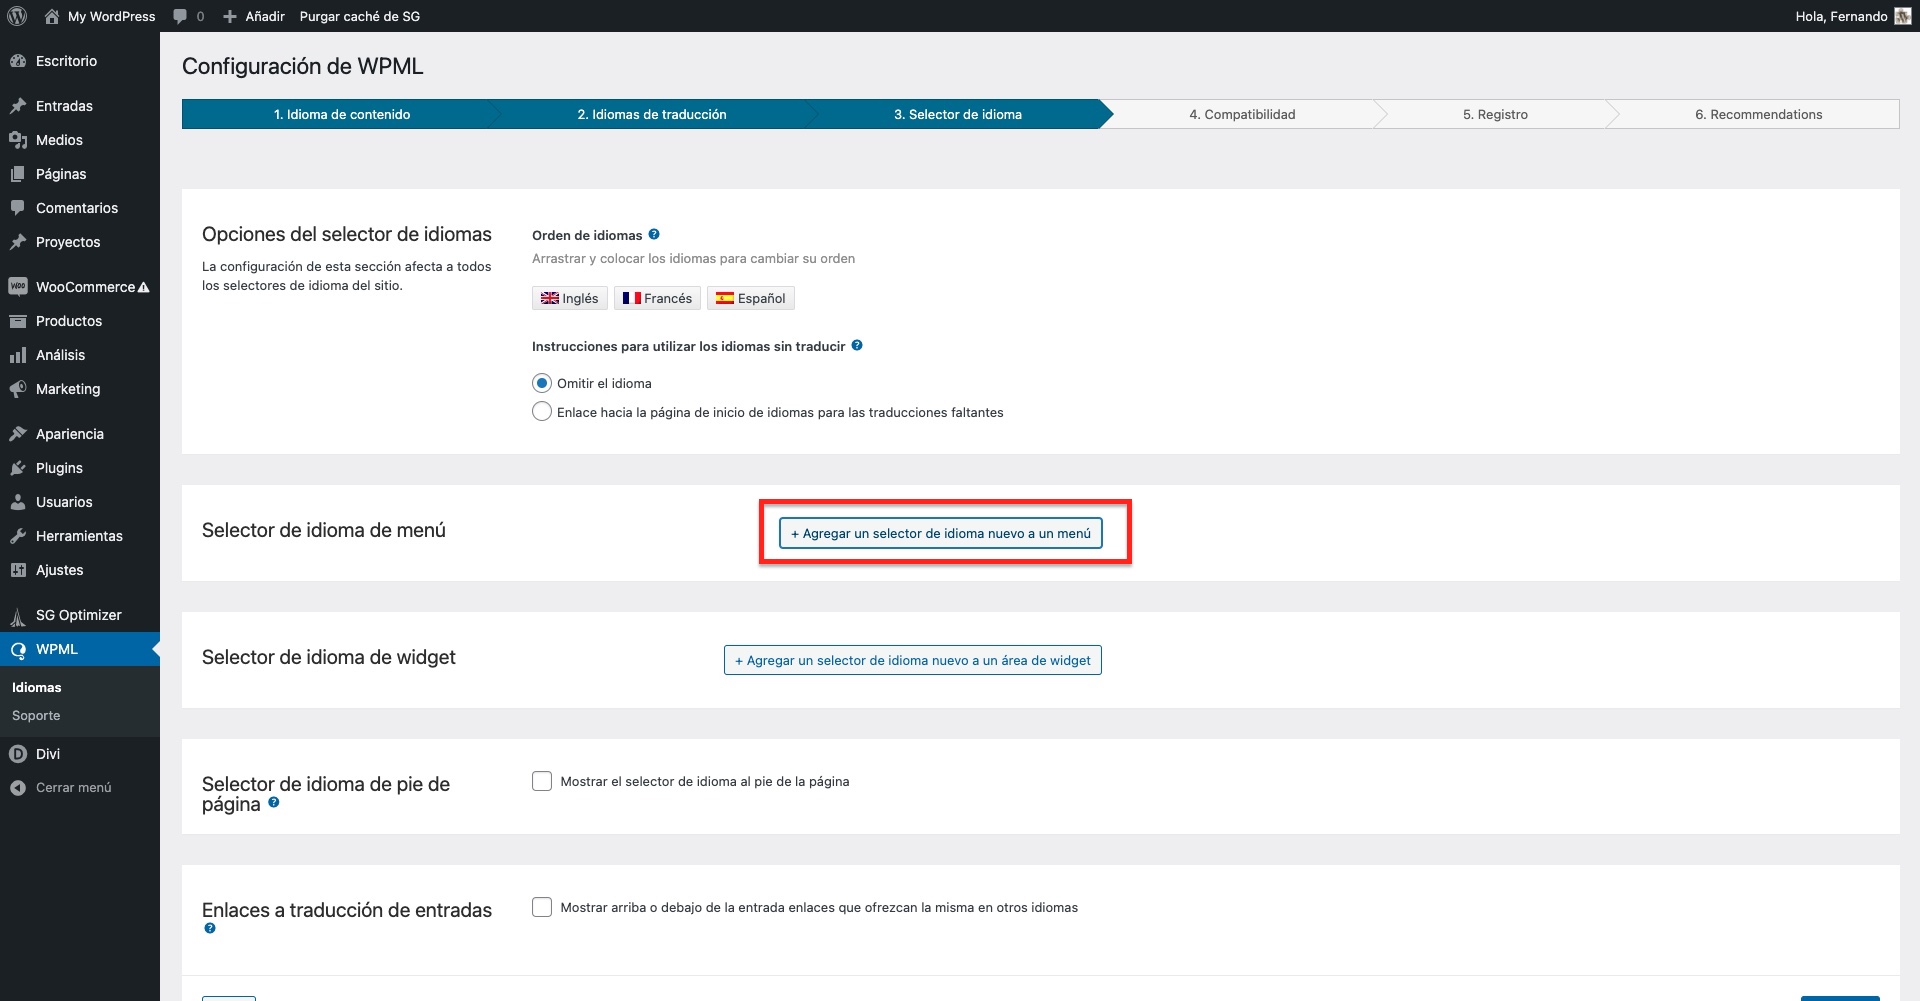The height and width of the screenshot is (1001, 1920).
Task: Enable links to post translations checkbox
Action: click(x=542, y=907)
